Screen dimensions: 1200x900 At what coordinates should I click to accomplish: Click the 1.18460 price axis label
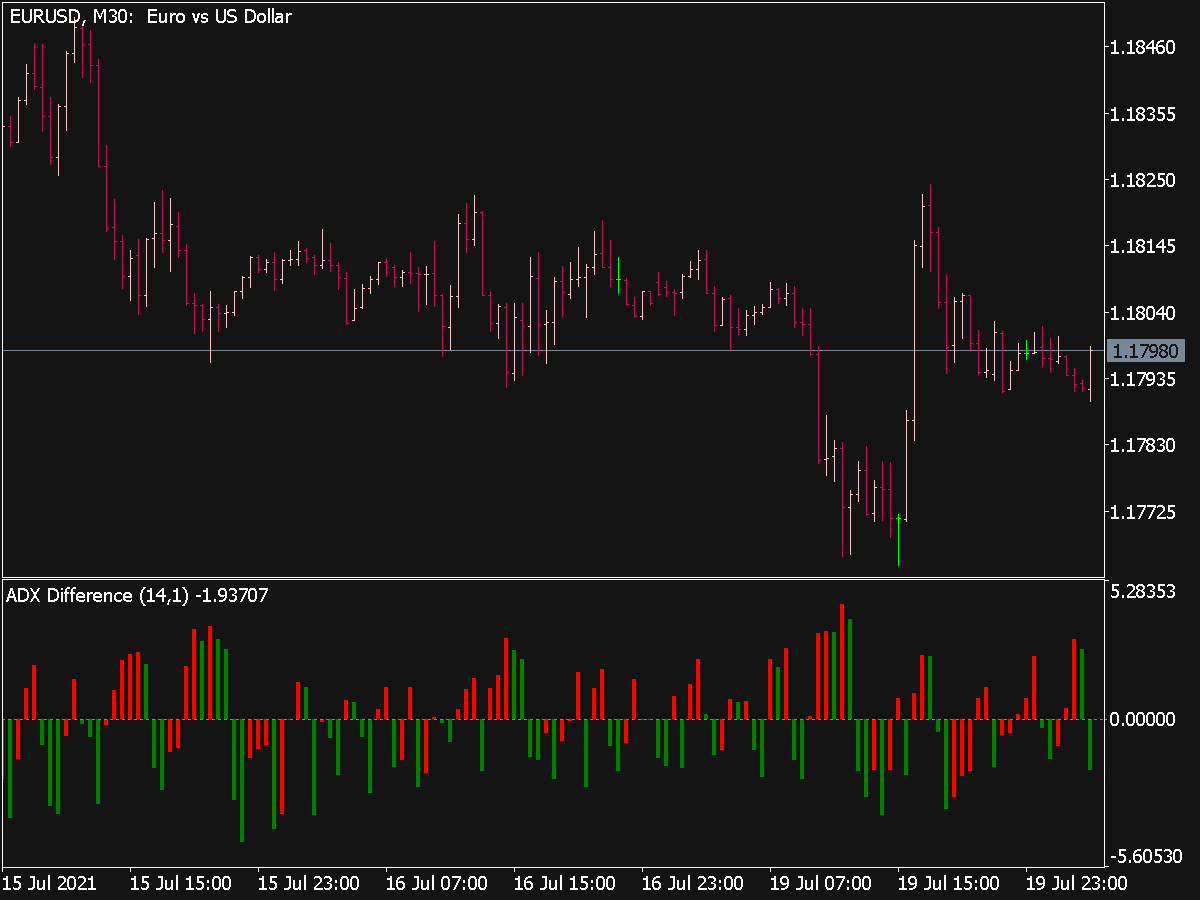1144,47
